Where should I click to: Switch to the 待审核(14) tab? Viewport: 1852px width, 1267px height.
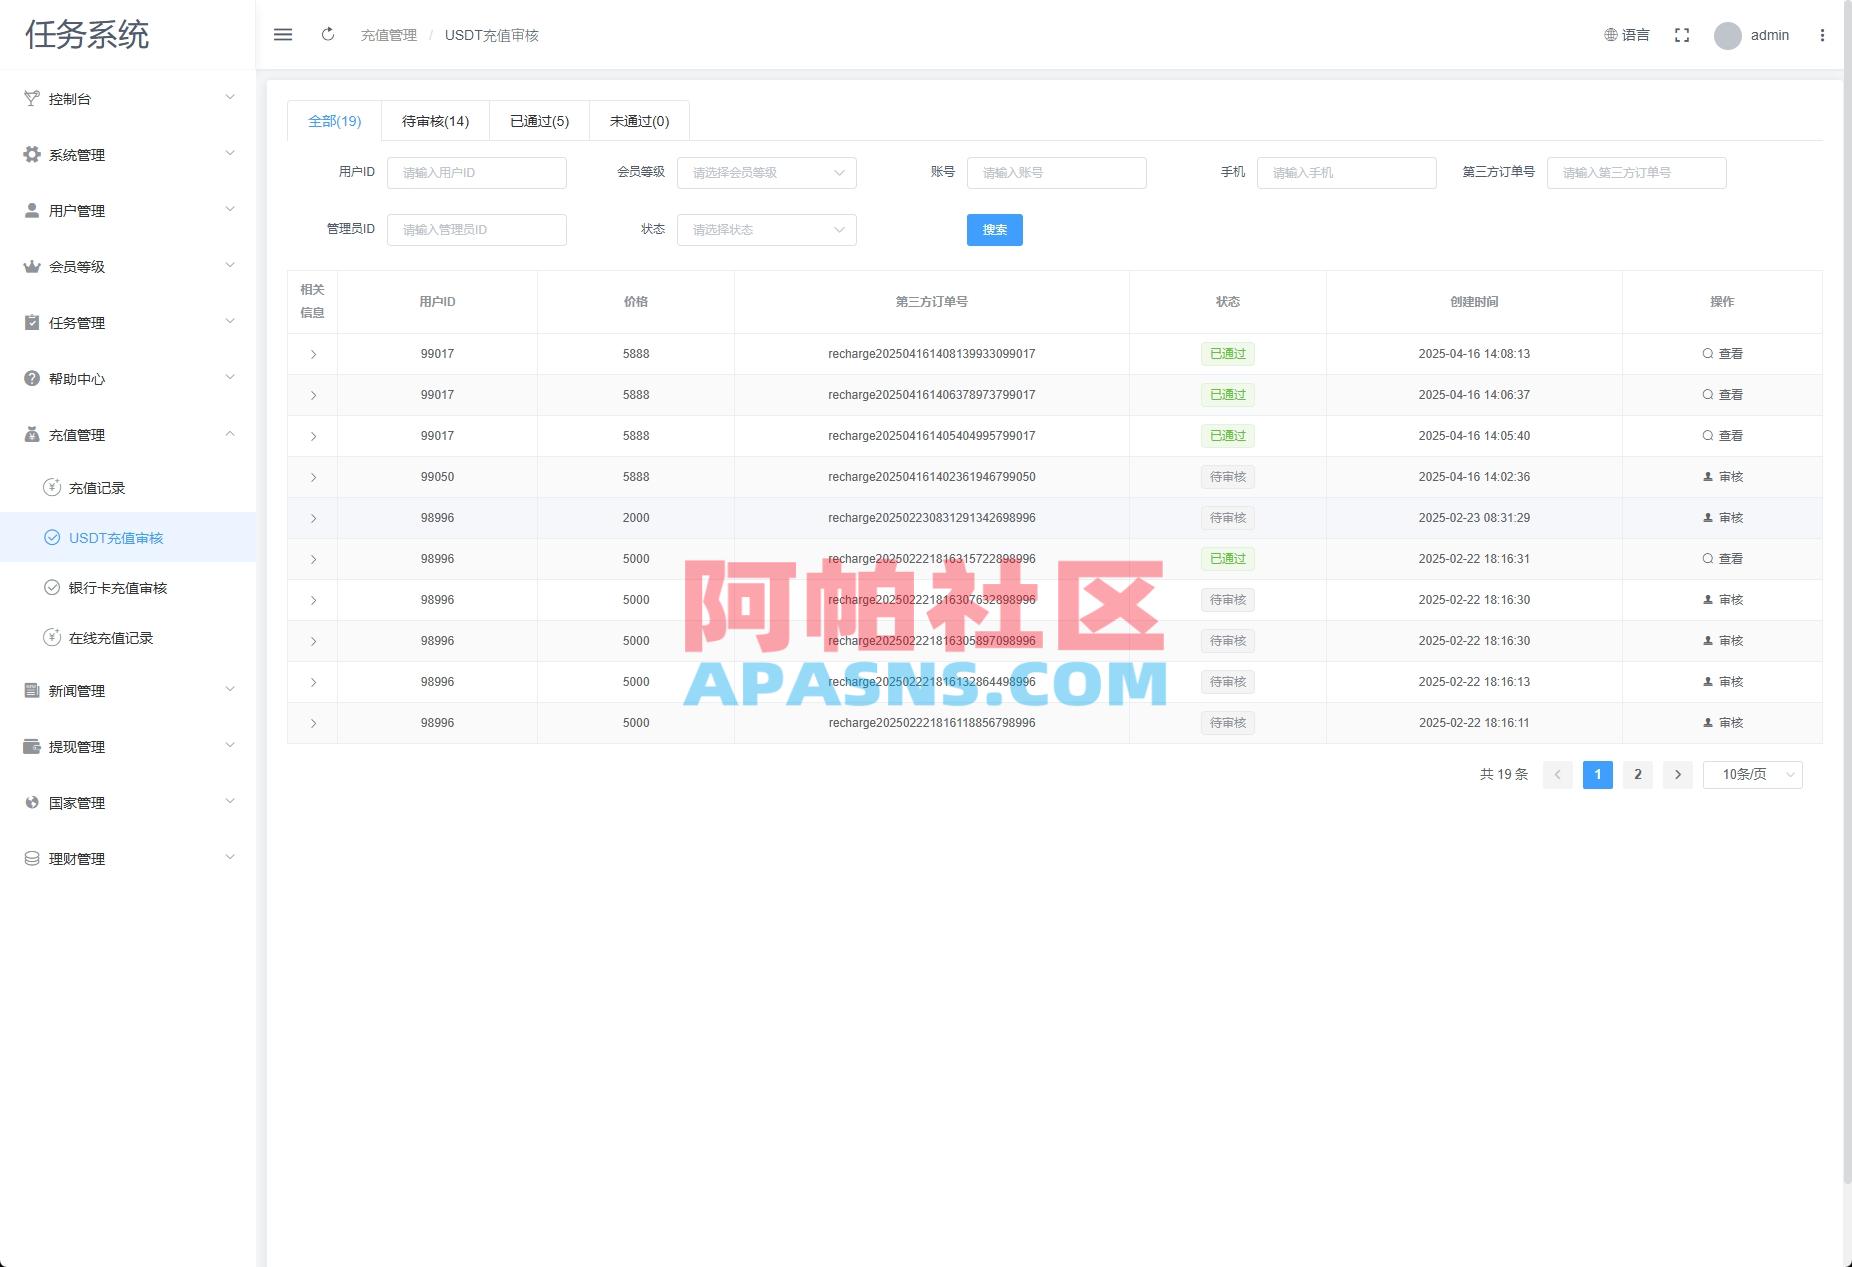coord(434,120)
